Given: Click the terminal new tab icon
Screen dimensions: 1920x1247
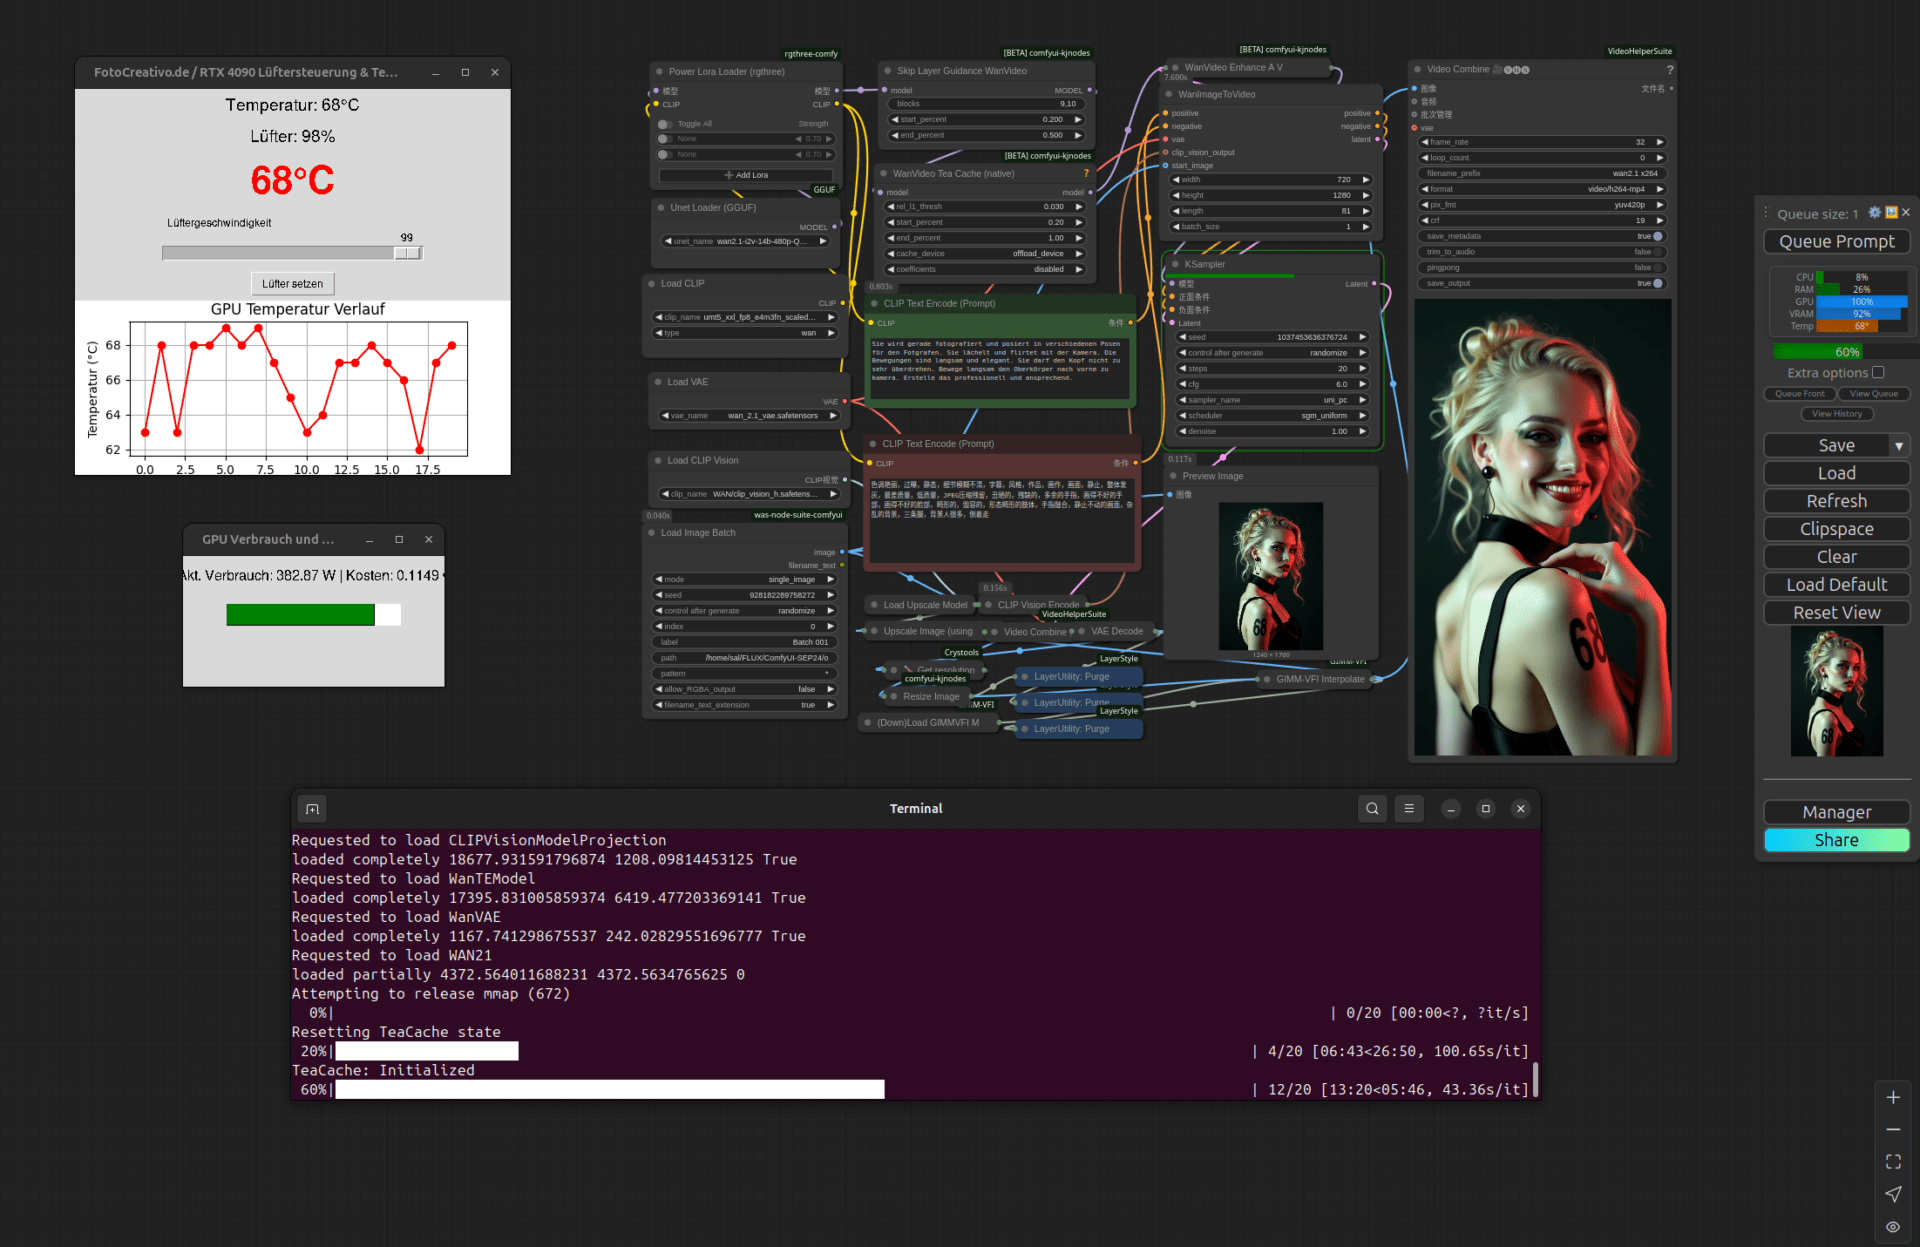Looking at the screenshot, I should pos(312,809).
